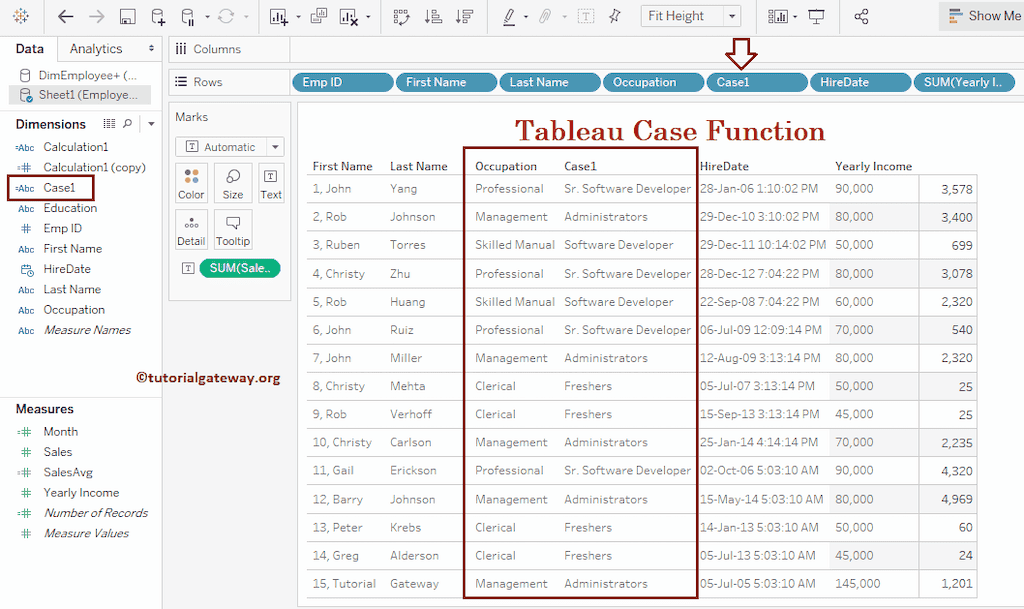This screenshot has width=1024, height=609.
Task: Click the Tableau start page logo icon
Action: point(21,16)
